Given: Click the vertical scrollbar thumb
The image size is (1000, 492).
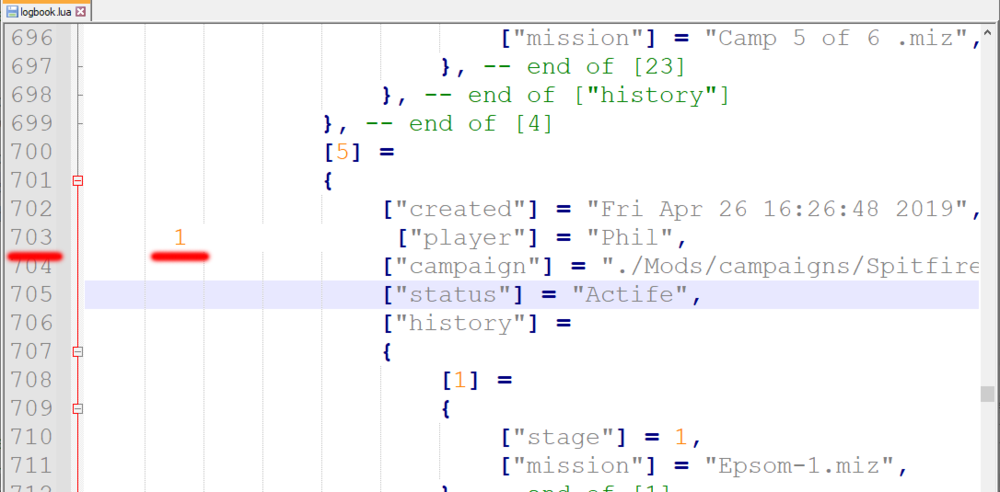Looking at the screenshot, I should tap(988, 394).
